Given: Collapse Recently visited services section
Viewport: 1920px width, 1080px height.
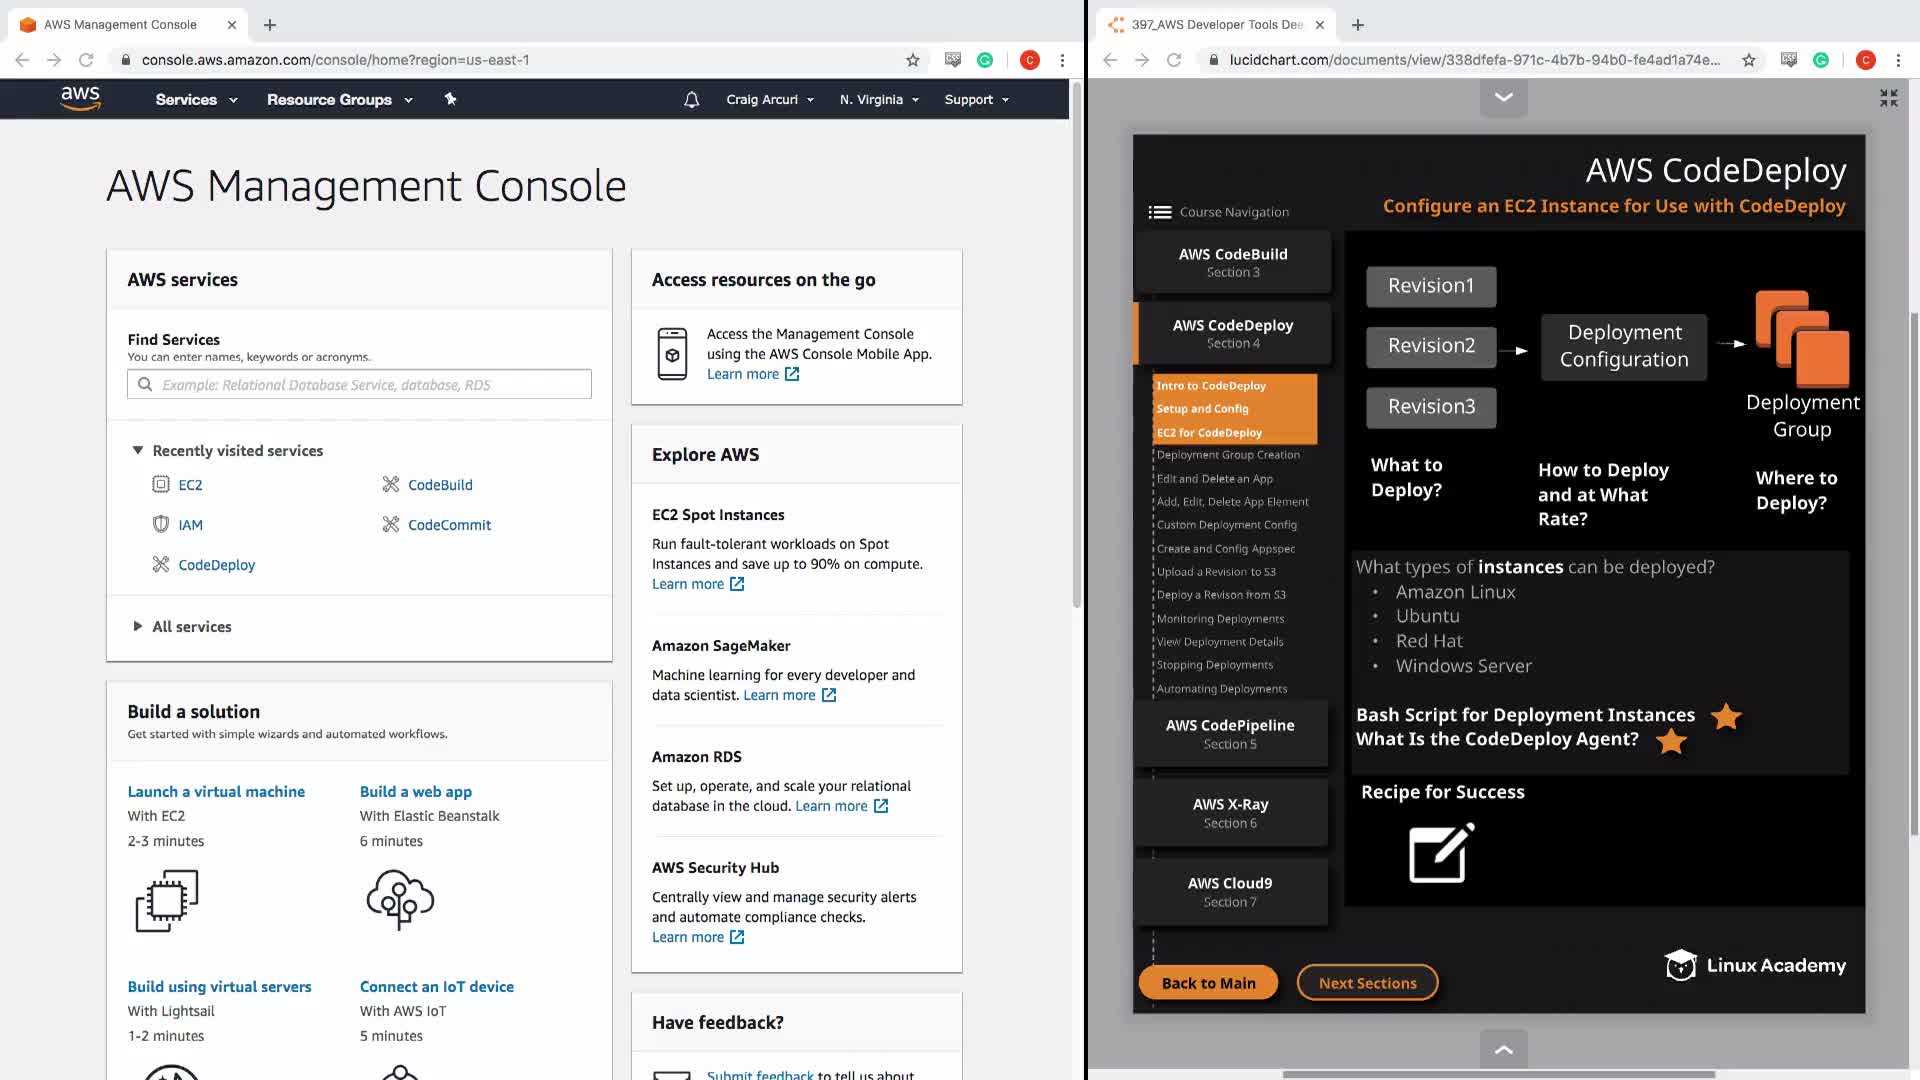Looking at the screenshot, I should 138,451.
